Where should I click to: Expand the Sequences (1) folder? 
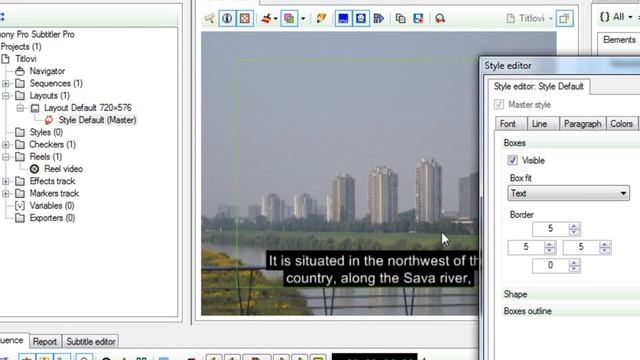click(6, 83)
